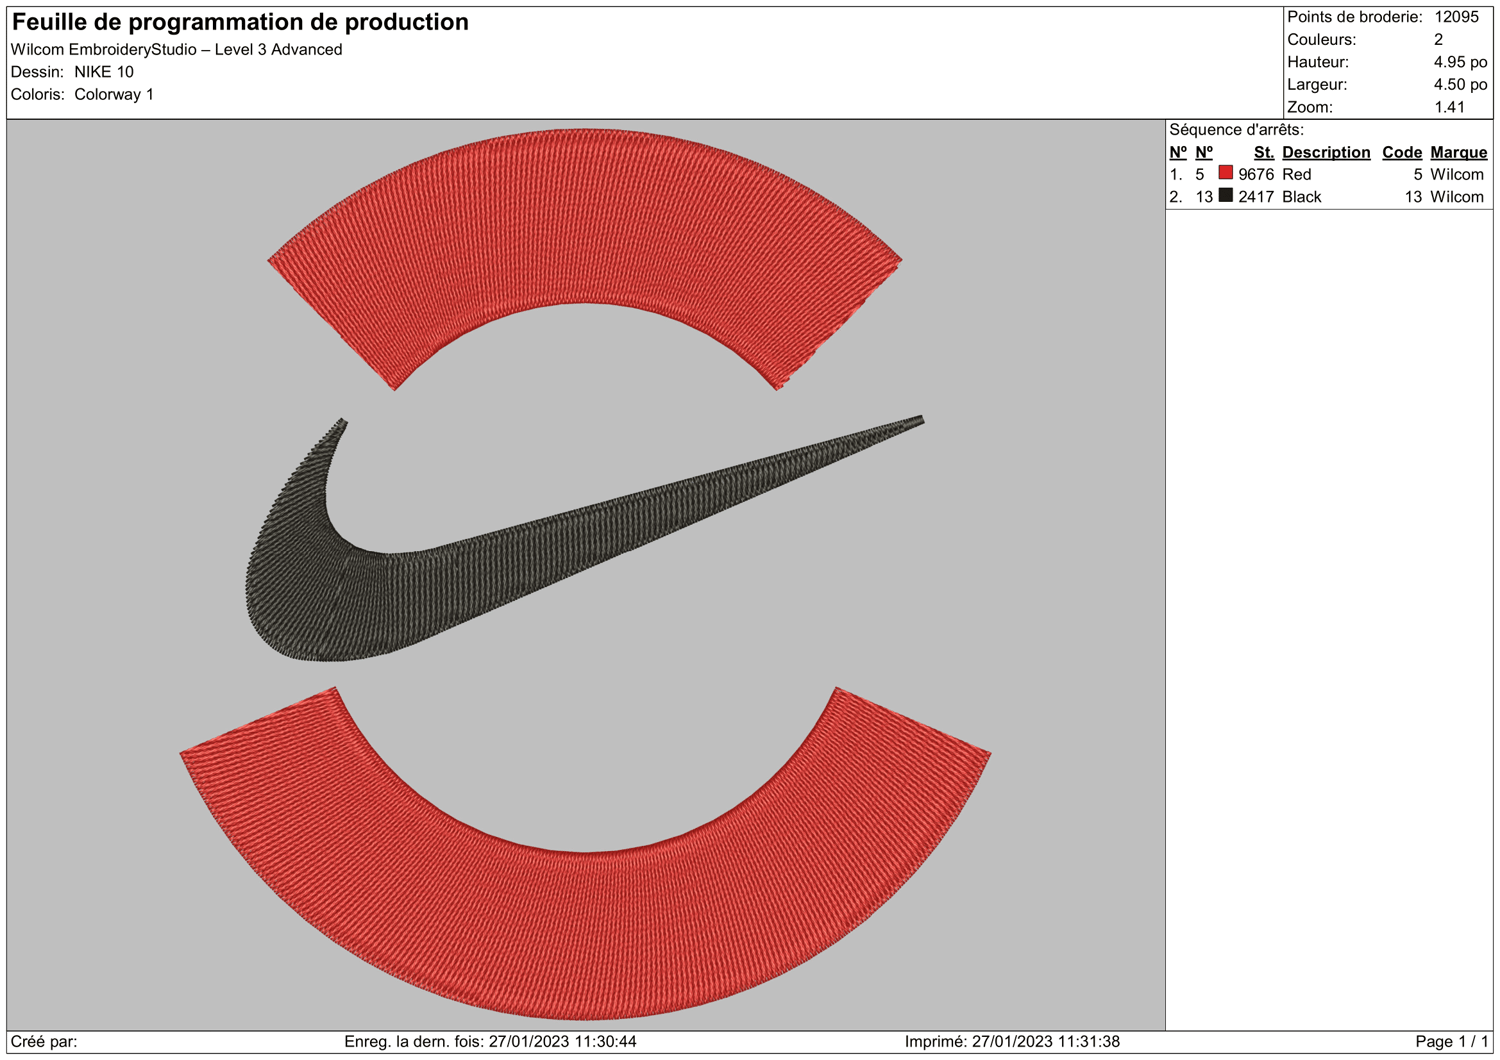Click 'Wilcom' brand in the Black row

[x=1457, y=197]
